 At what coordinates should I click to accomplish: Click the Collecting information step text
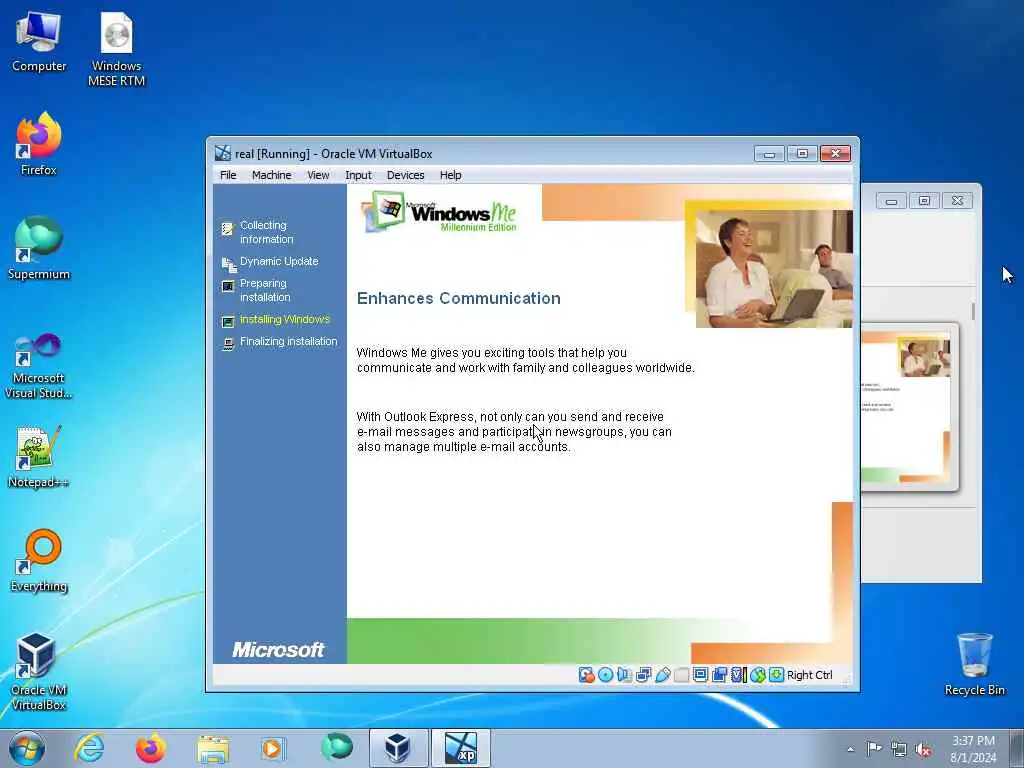[x=266, y=232]
